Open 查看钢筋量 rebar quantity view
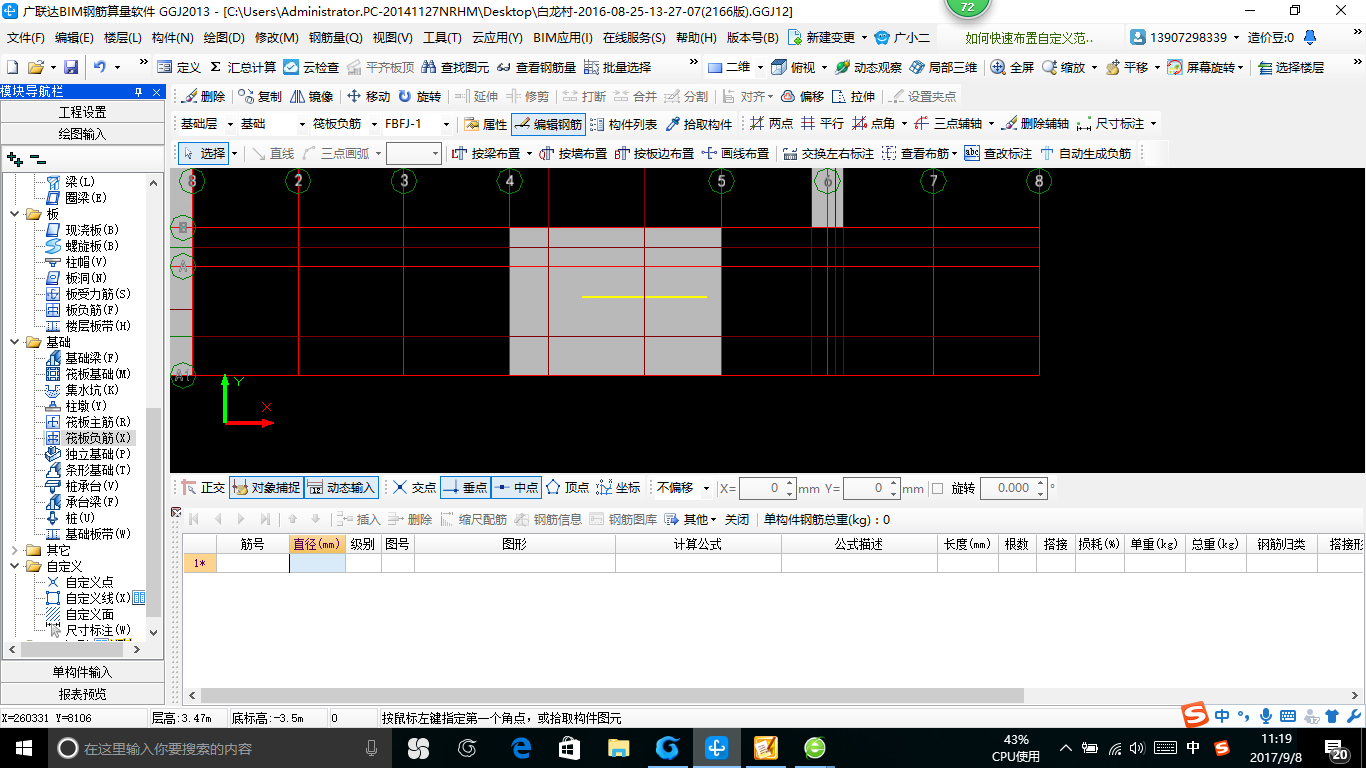 536,67
